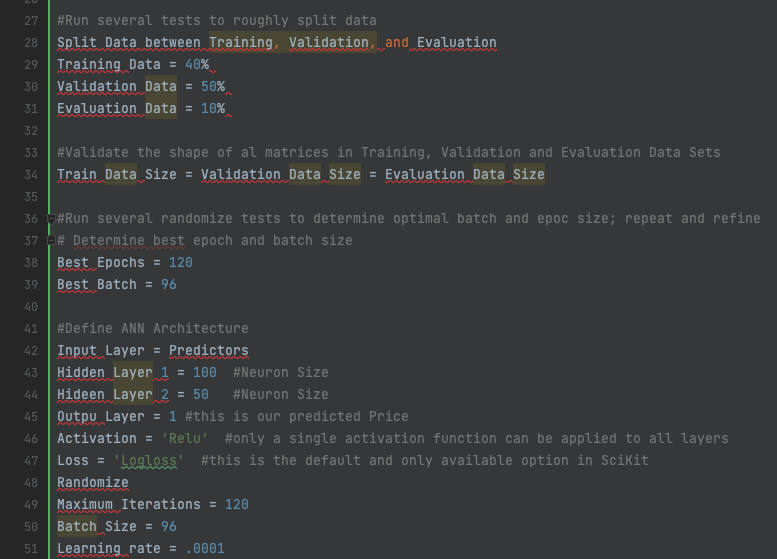Image resolution: width=777 pixels, height=559 pixels.
Task: Click the Learning rate value .0001
Action: pyautogui.click(x=204, y=548)
